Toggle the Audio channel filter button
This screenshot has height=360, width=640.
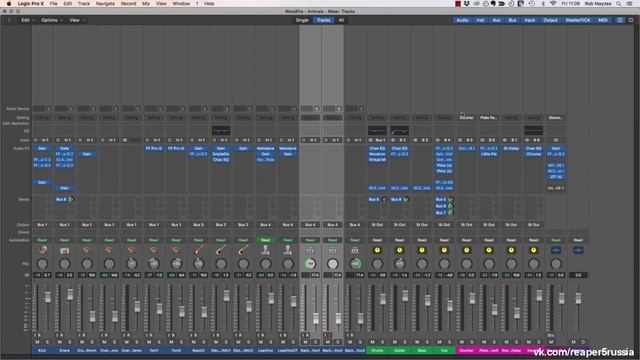[462, 20]
